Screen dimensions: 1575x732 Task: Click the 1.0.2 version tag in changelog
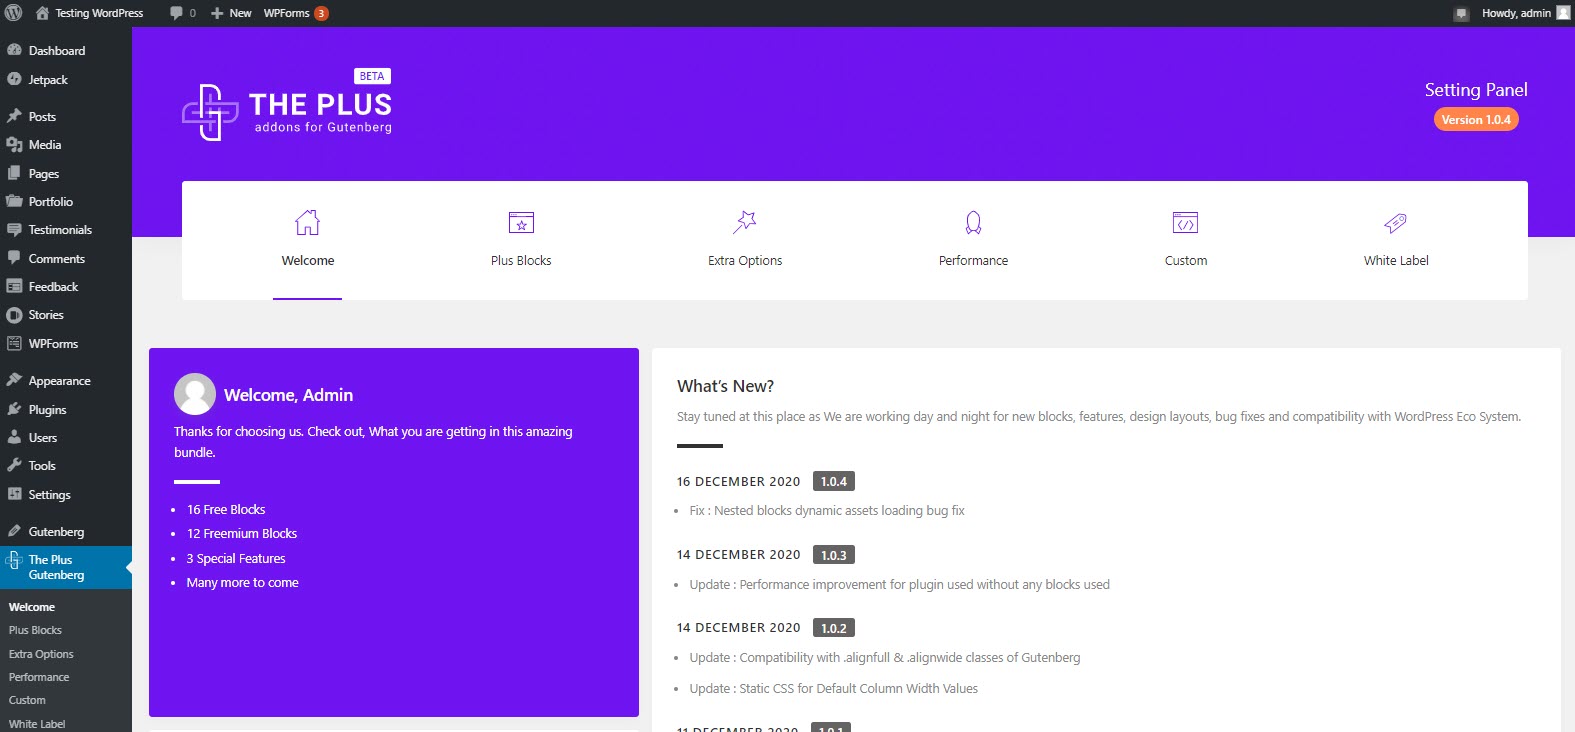point(834,628)
